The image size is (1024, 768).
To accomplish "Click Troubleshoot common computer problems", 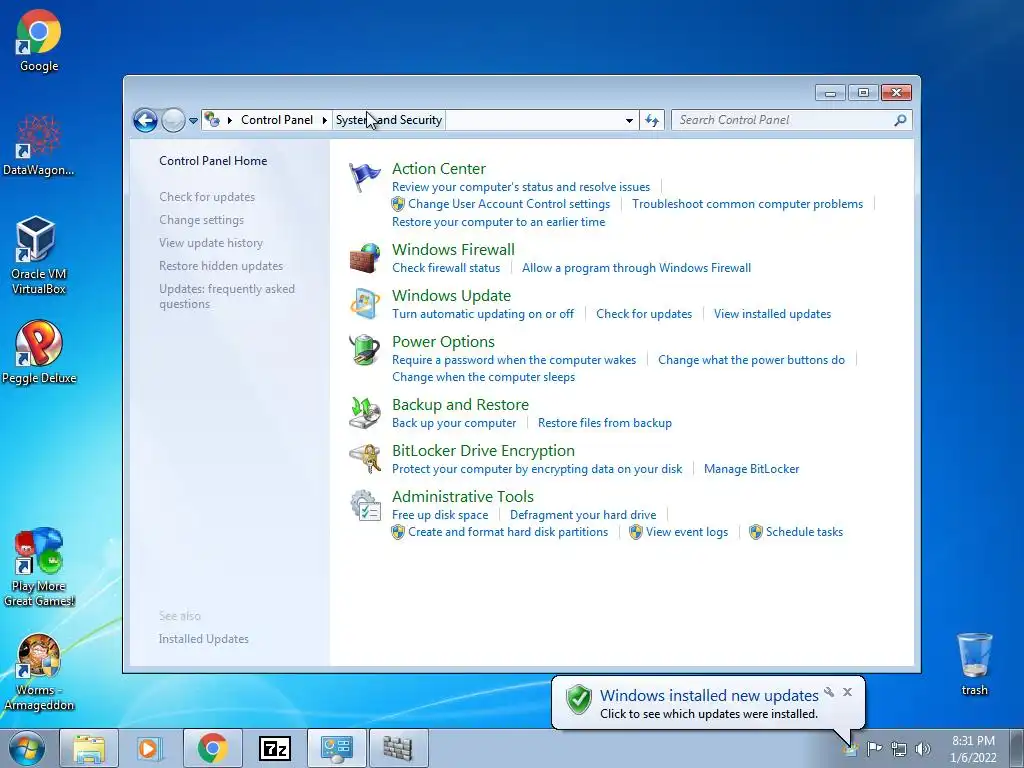I will point(747,204).
